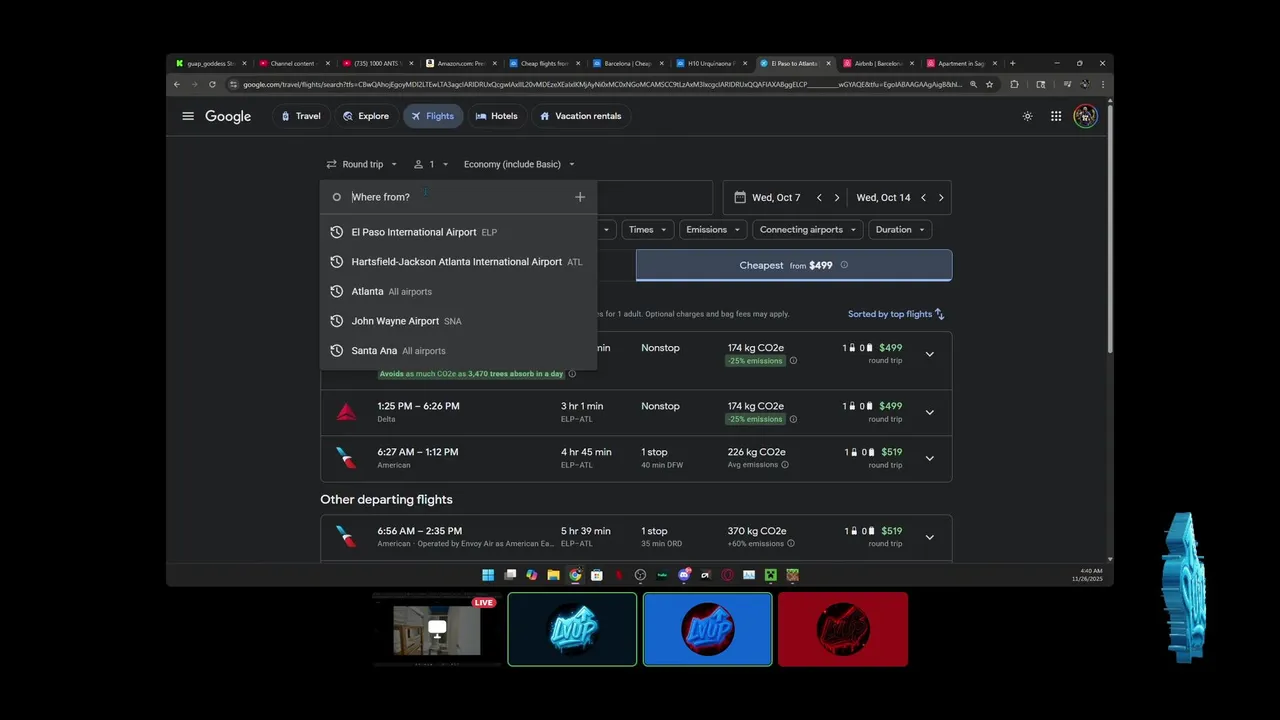Viewport: 1280px width, 720px height.
Task: Show emissions info for 1:25 PM Delta flight
Action: coord(793,419)
